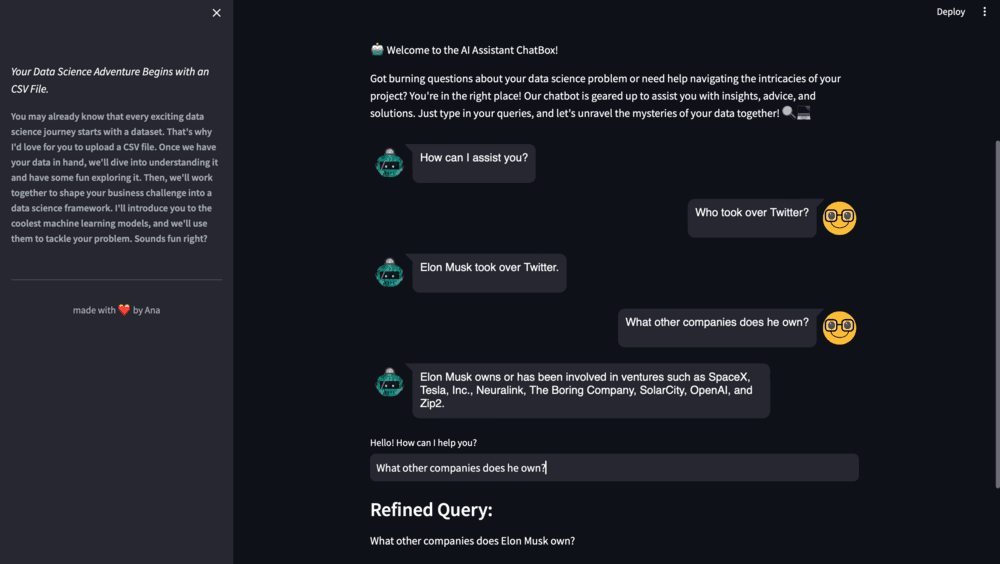Click the magnifier and laptop emoji after the intro text
1000x564 pixels.
[796, 113]
